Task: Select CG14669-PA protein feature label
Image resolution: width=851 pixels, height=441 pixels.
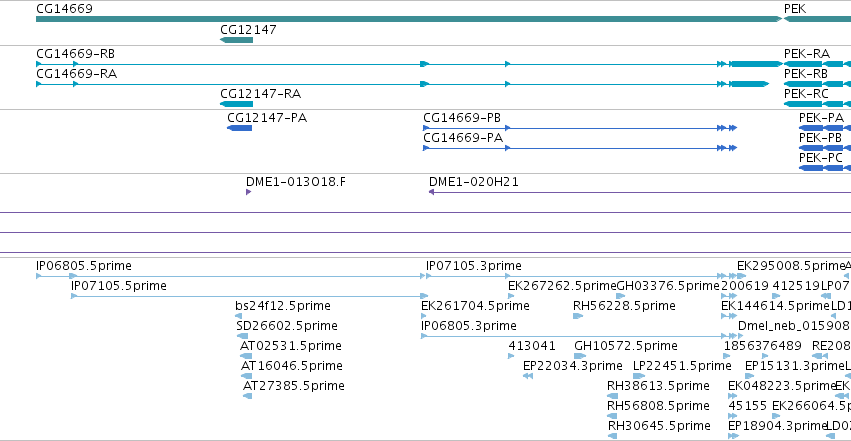Action: tap(463, 138)
